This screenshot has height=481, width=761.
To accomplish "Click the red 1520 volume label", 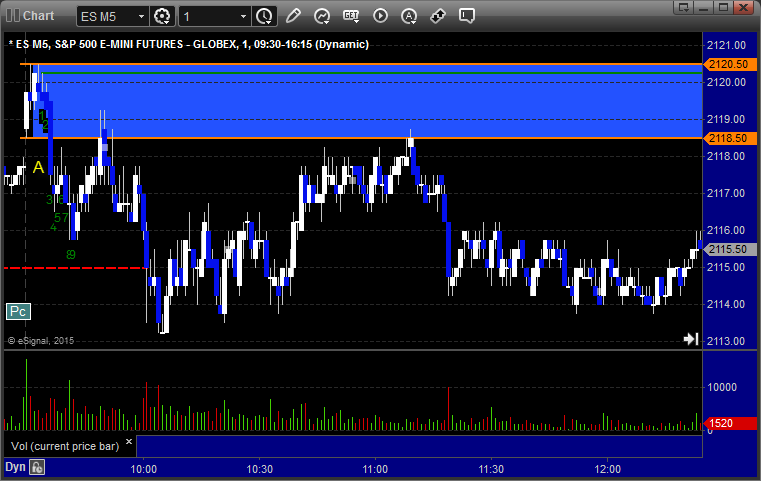I will point(729,423).
